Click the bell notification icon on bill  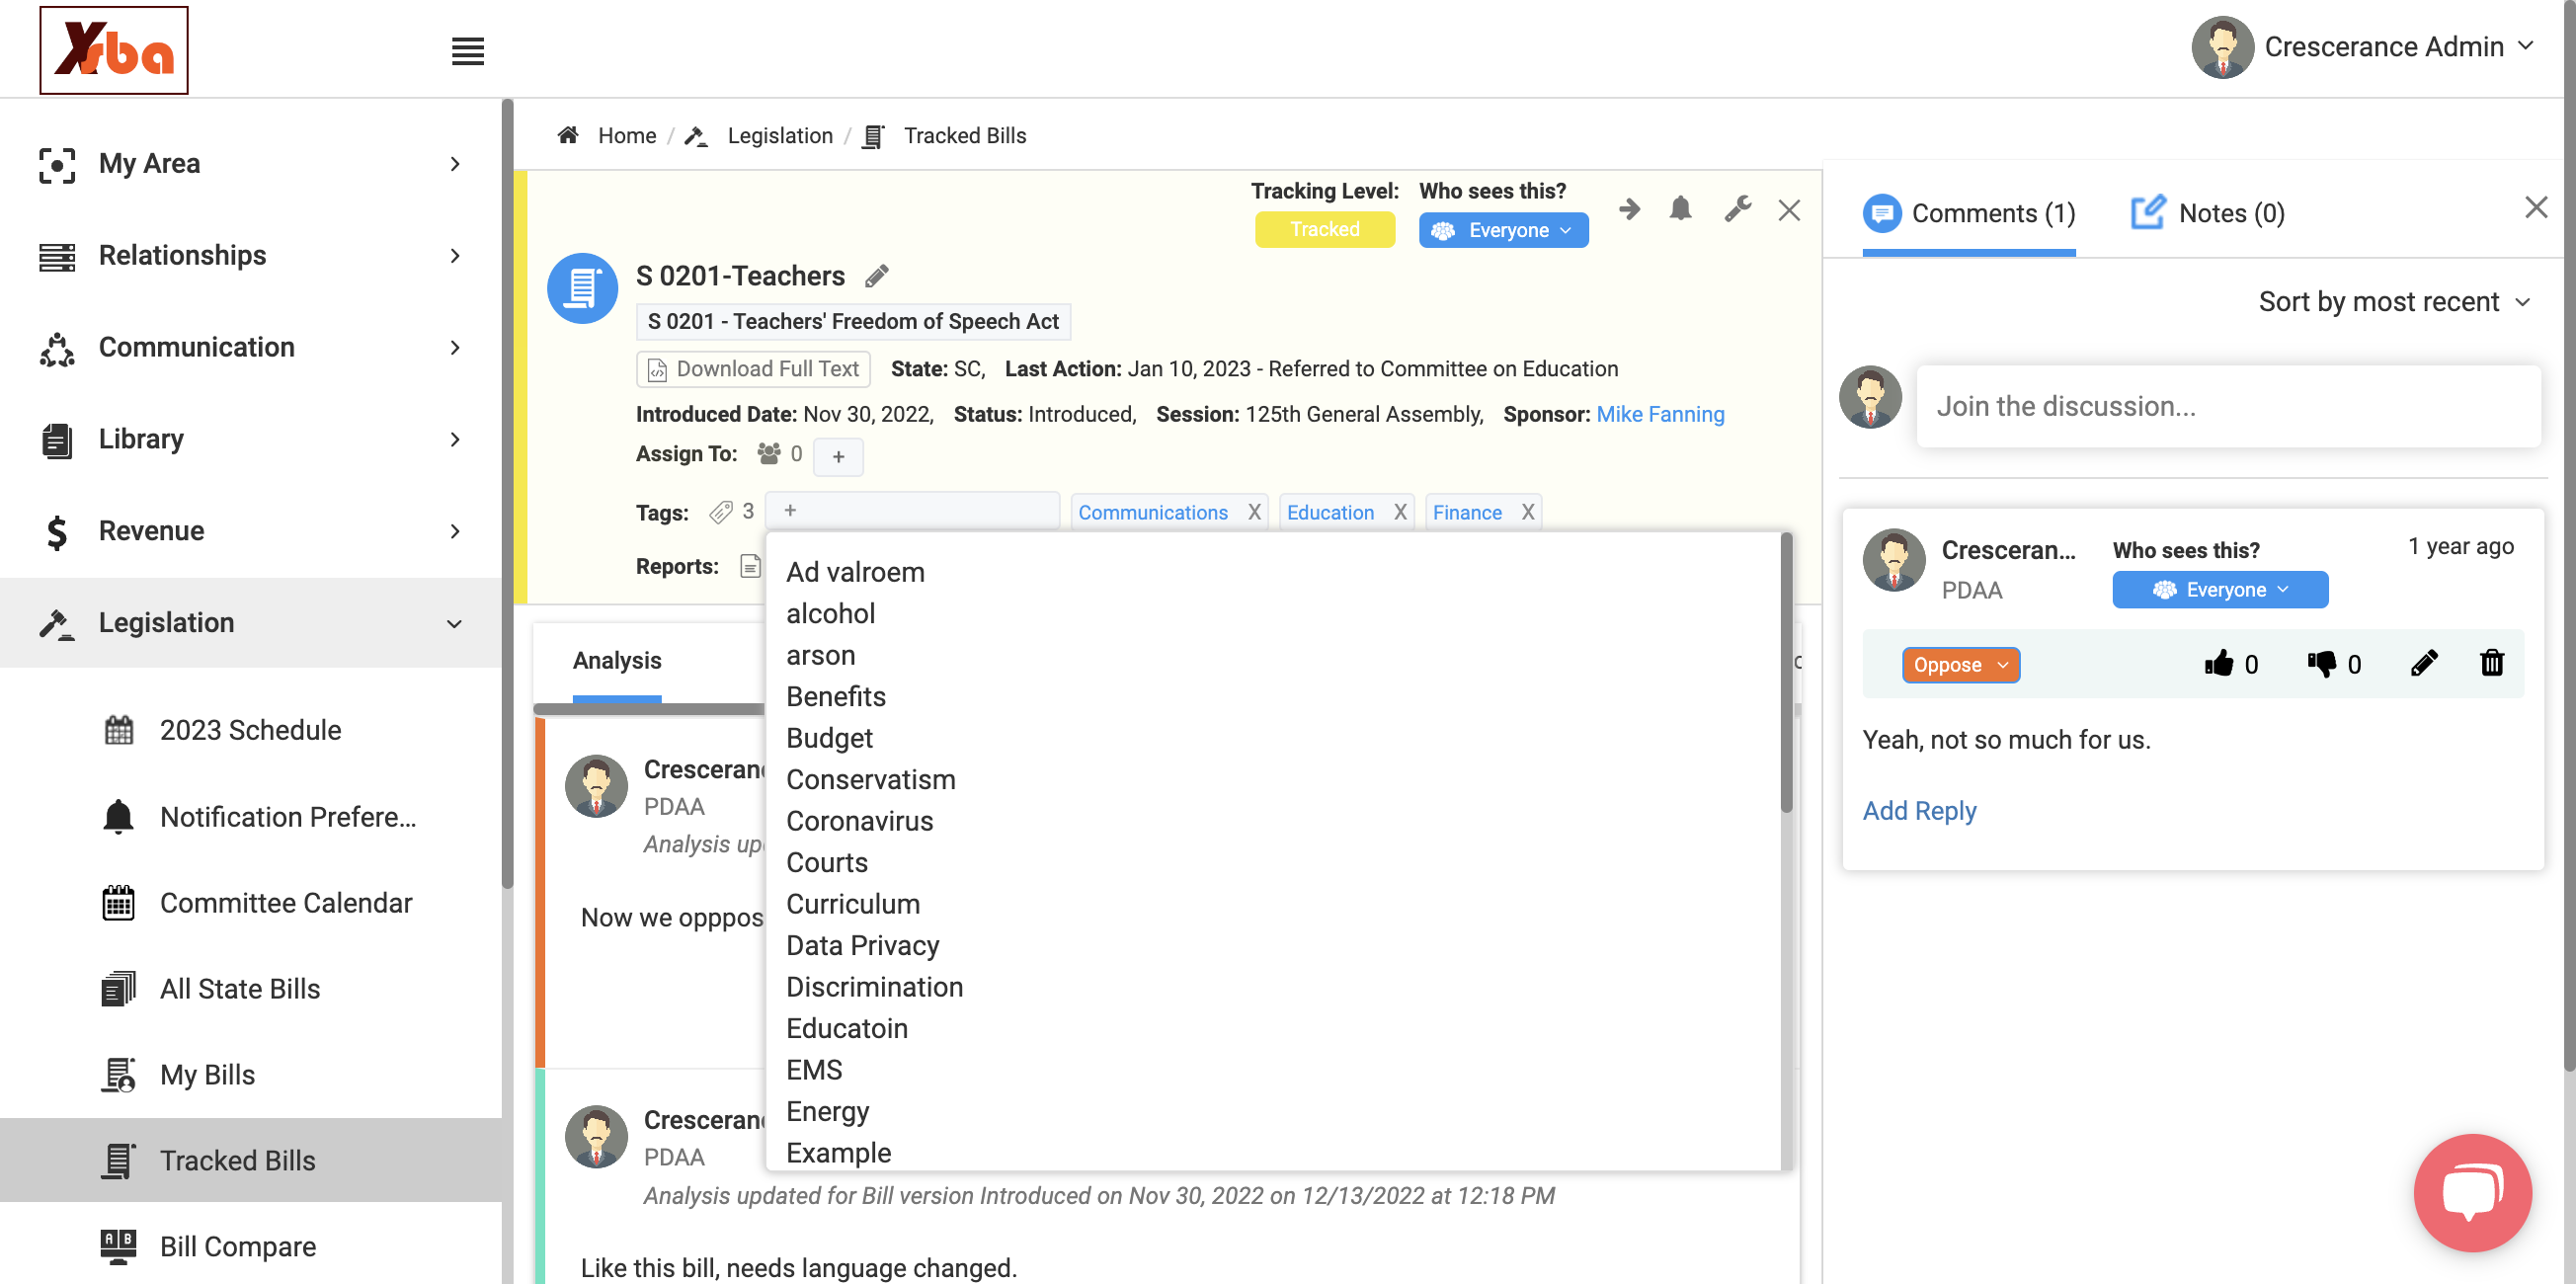(1680, 209)
